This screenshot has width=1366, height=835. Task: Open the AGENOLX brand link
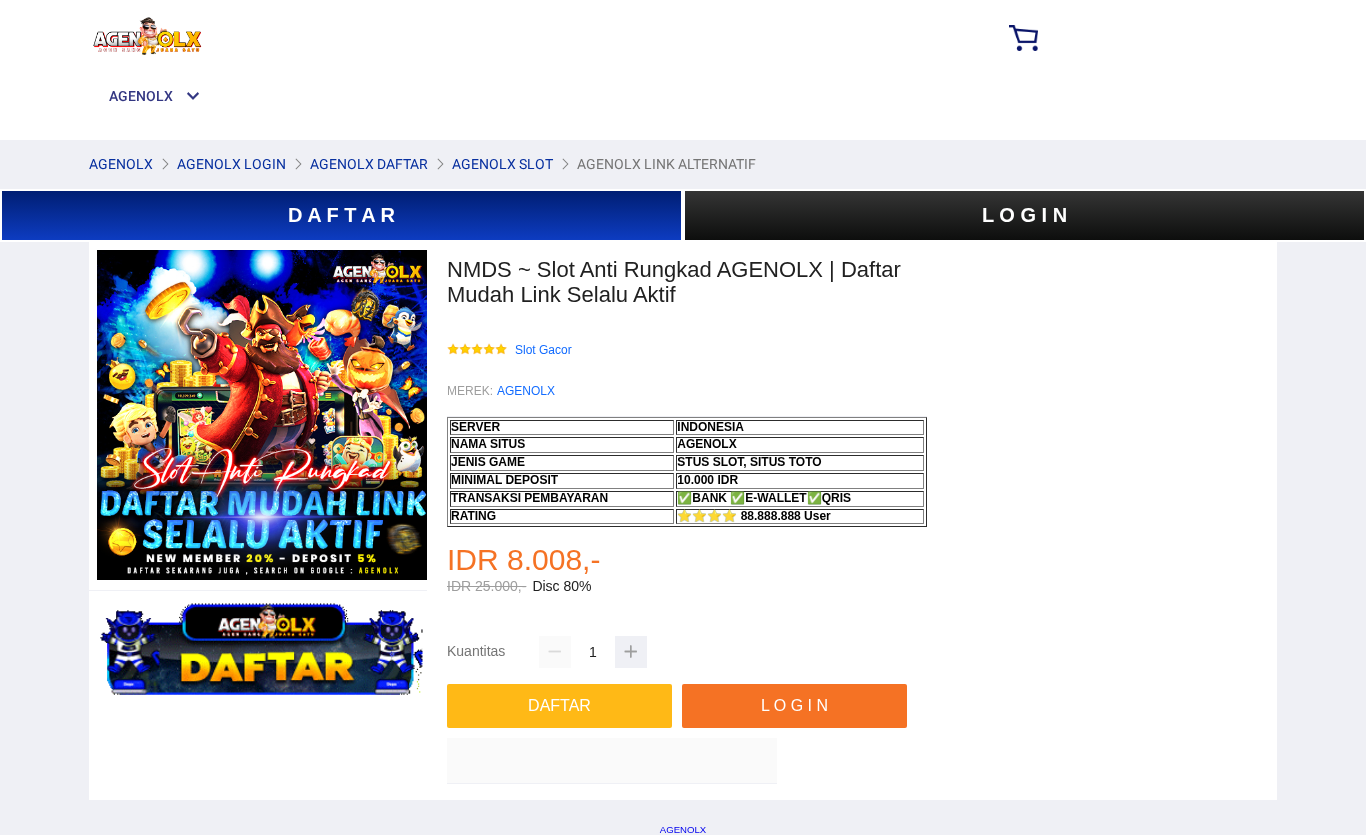pyautogui.click(x=526, y=391)
